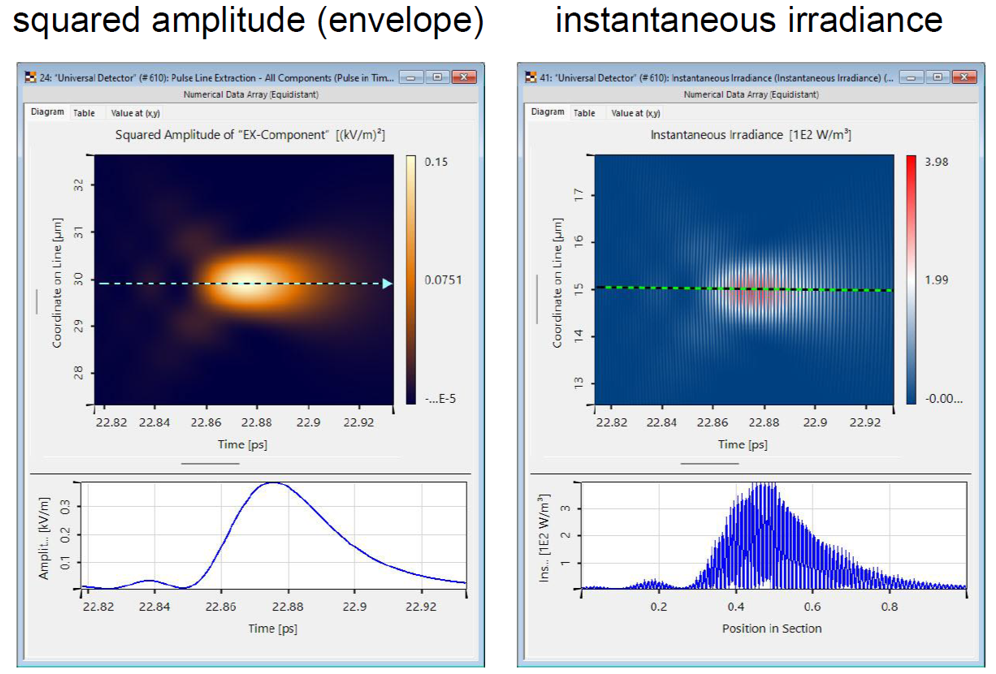
Task: Click the horizontal splitter handle below the left heatmap
Action: tap(209, 463)
